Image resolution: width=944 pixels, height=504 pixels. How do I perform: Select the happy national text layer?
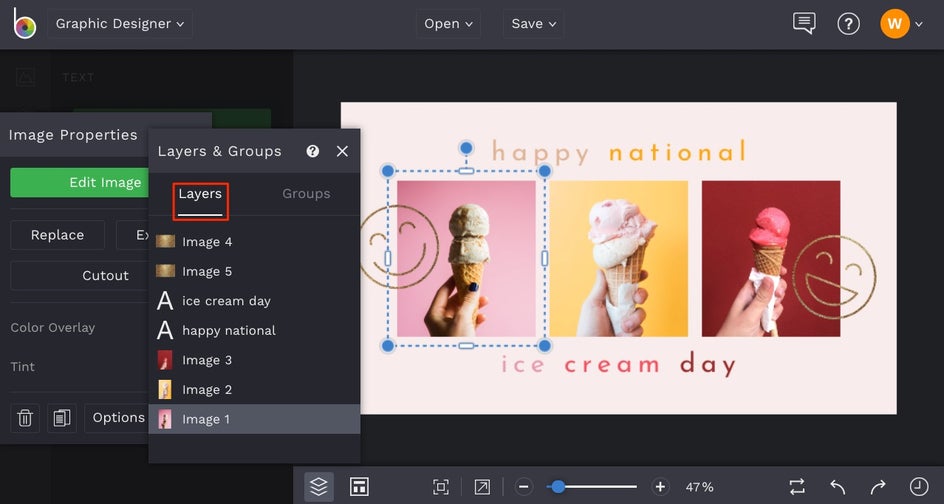(x=254, y=331)
